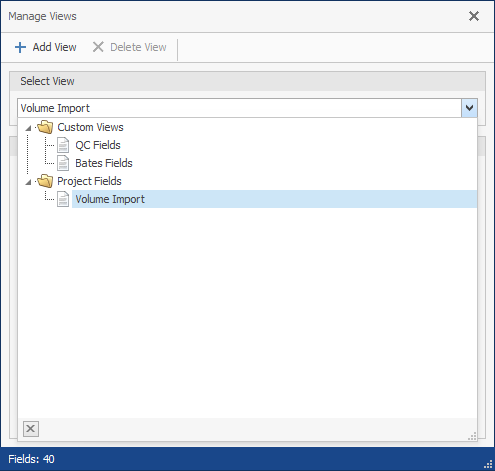Viewport: 495px width, 471px height.
Task: Click the Add View label text
Action: (x=54, y=47)
